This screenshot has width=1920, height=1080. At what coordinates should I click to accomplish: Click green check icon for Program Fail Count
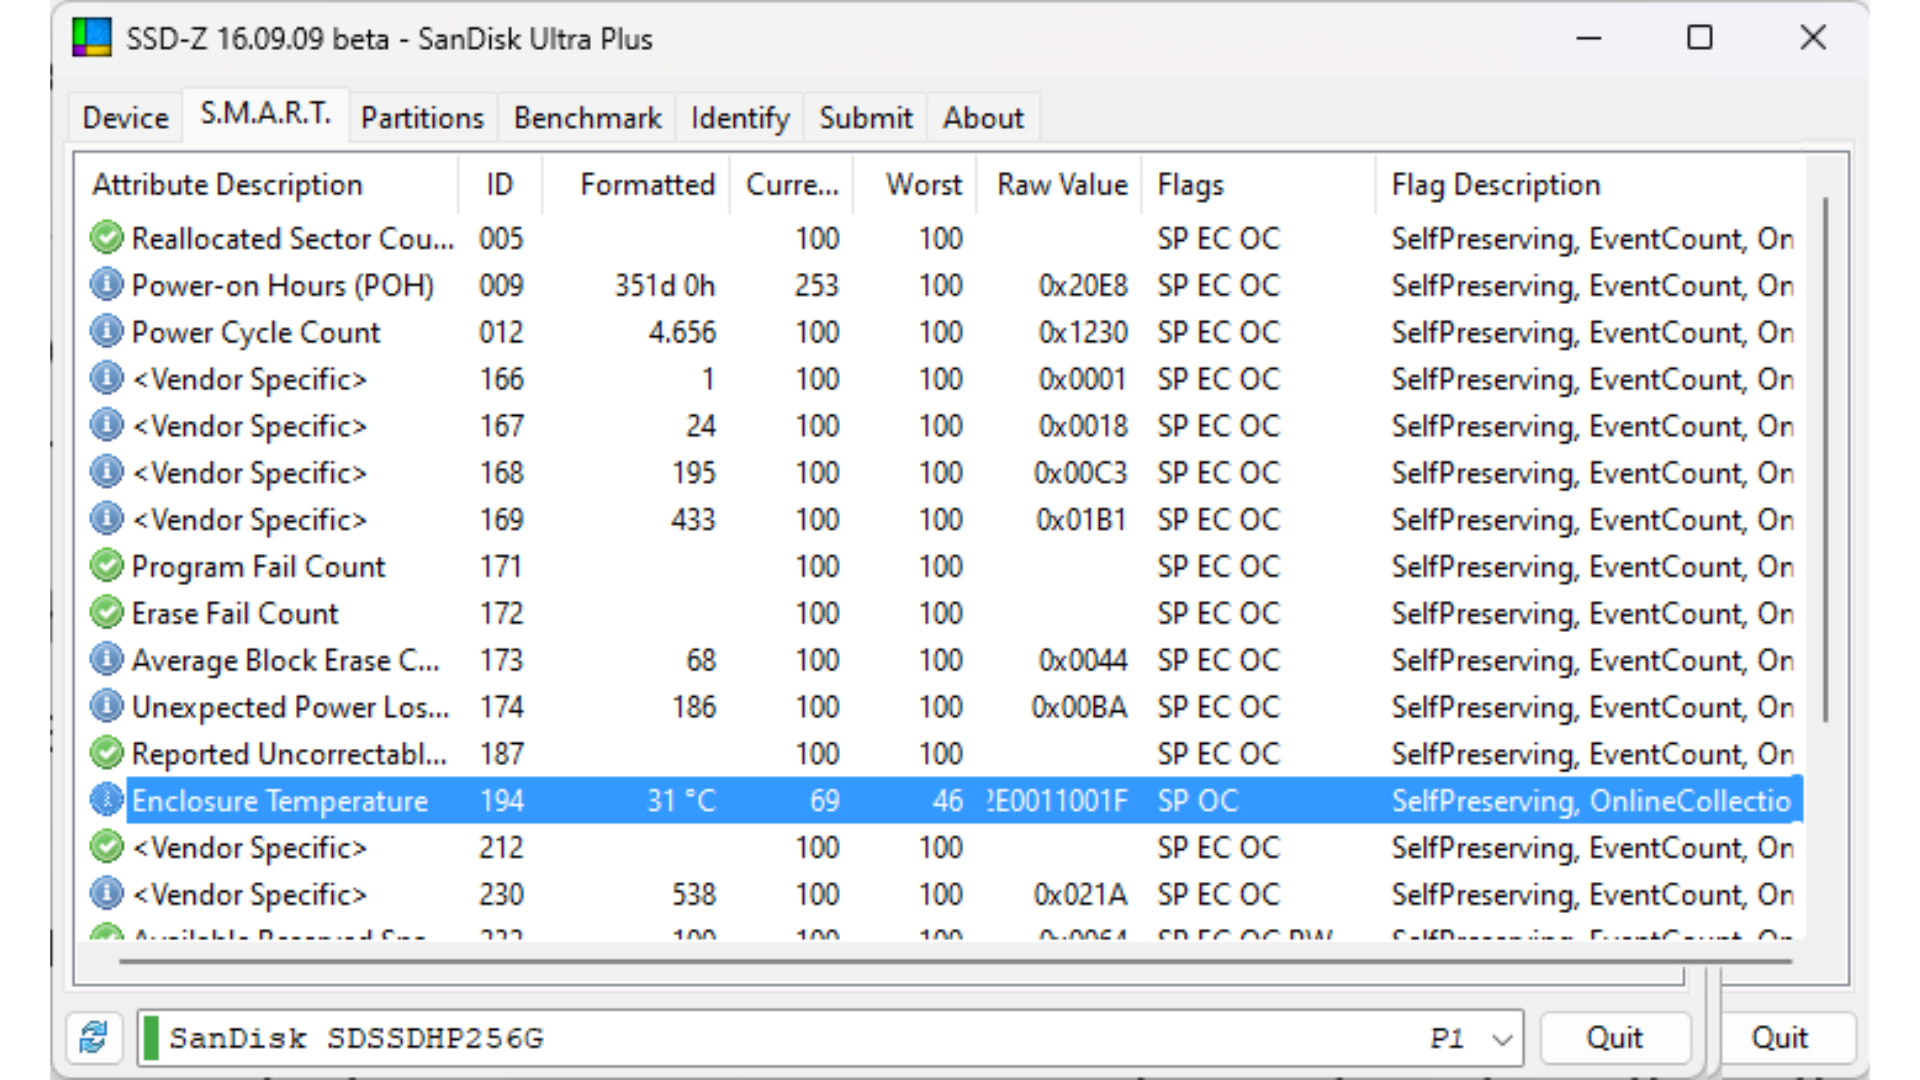pos(106,566)
